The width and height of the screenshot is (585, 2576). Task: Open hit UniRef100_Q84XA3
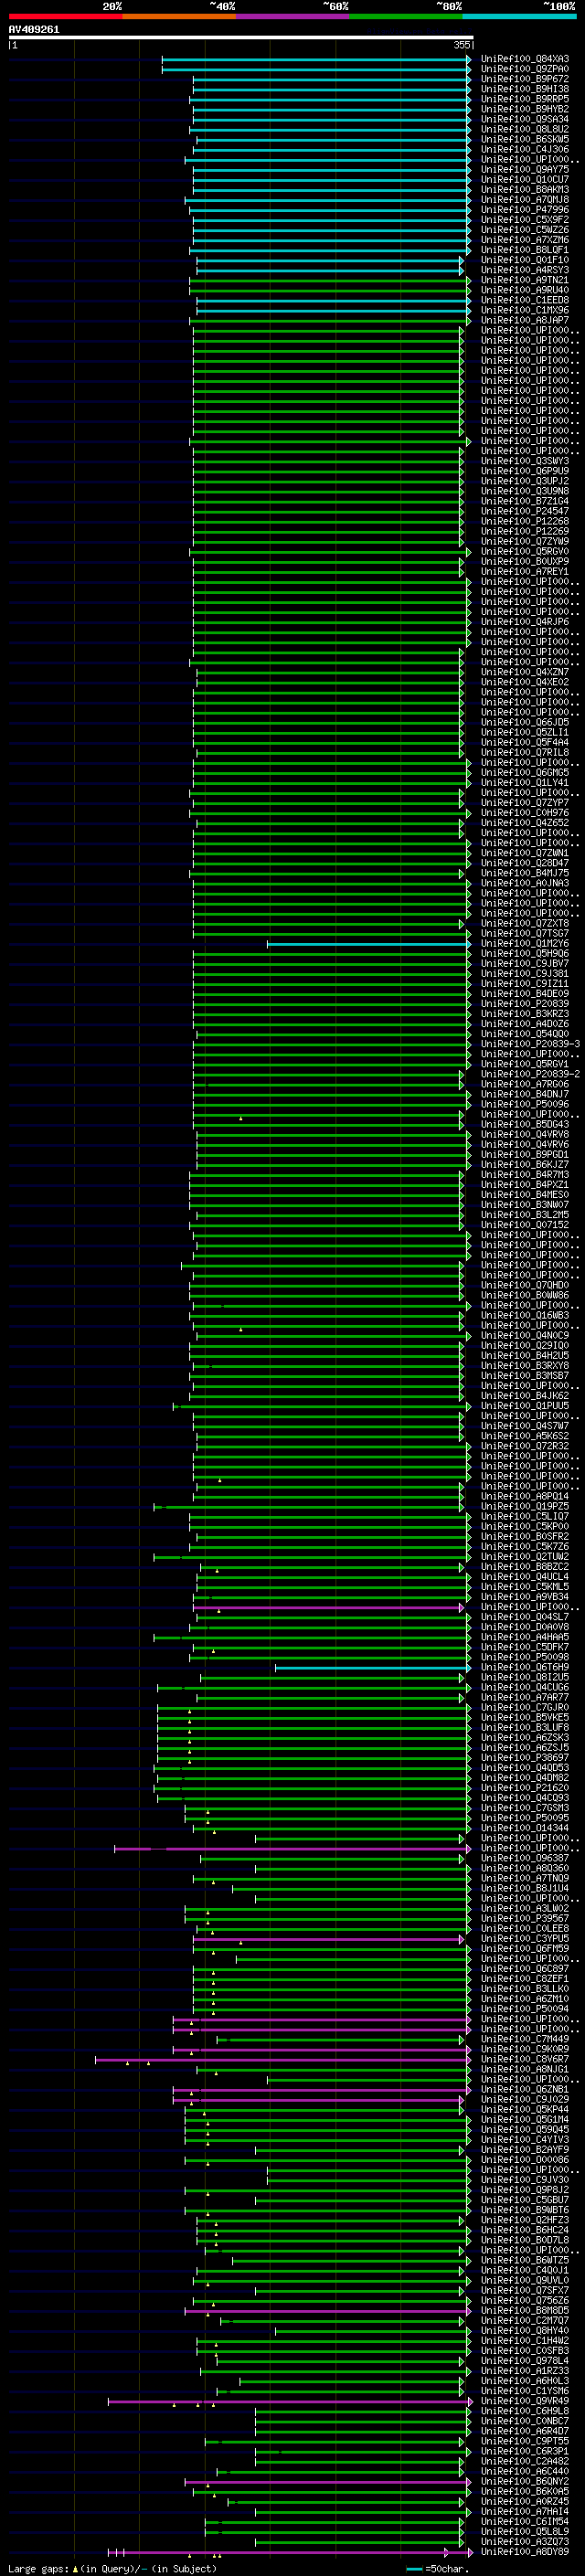click(x=524, y=59)
